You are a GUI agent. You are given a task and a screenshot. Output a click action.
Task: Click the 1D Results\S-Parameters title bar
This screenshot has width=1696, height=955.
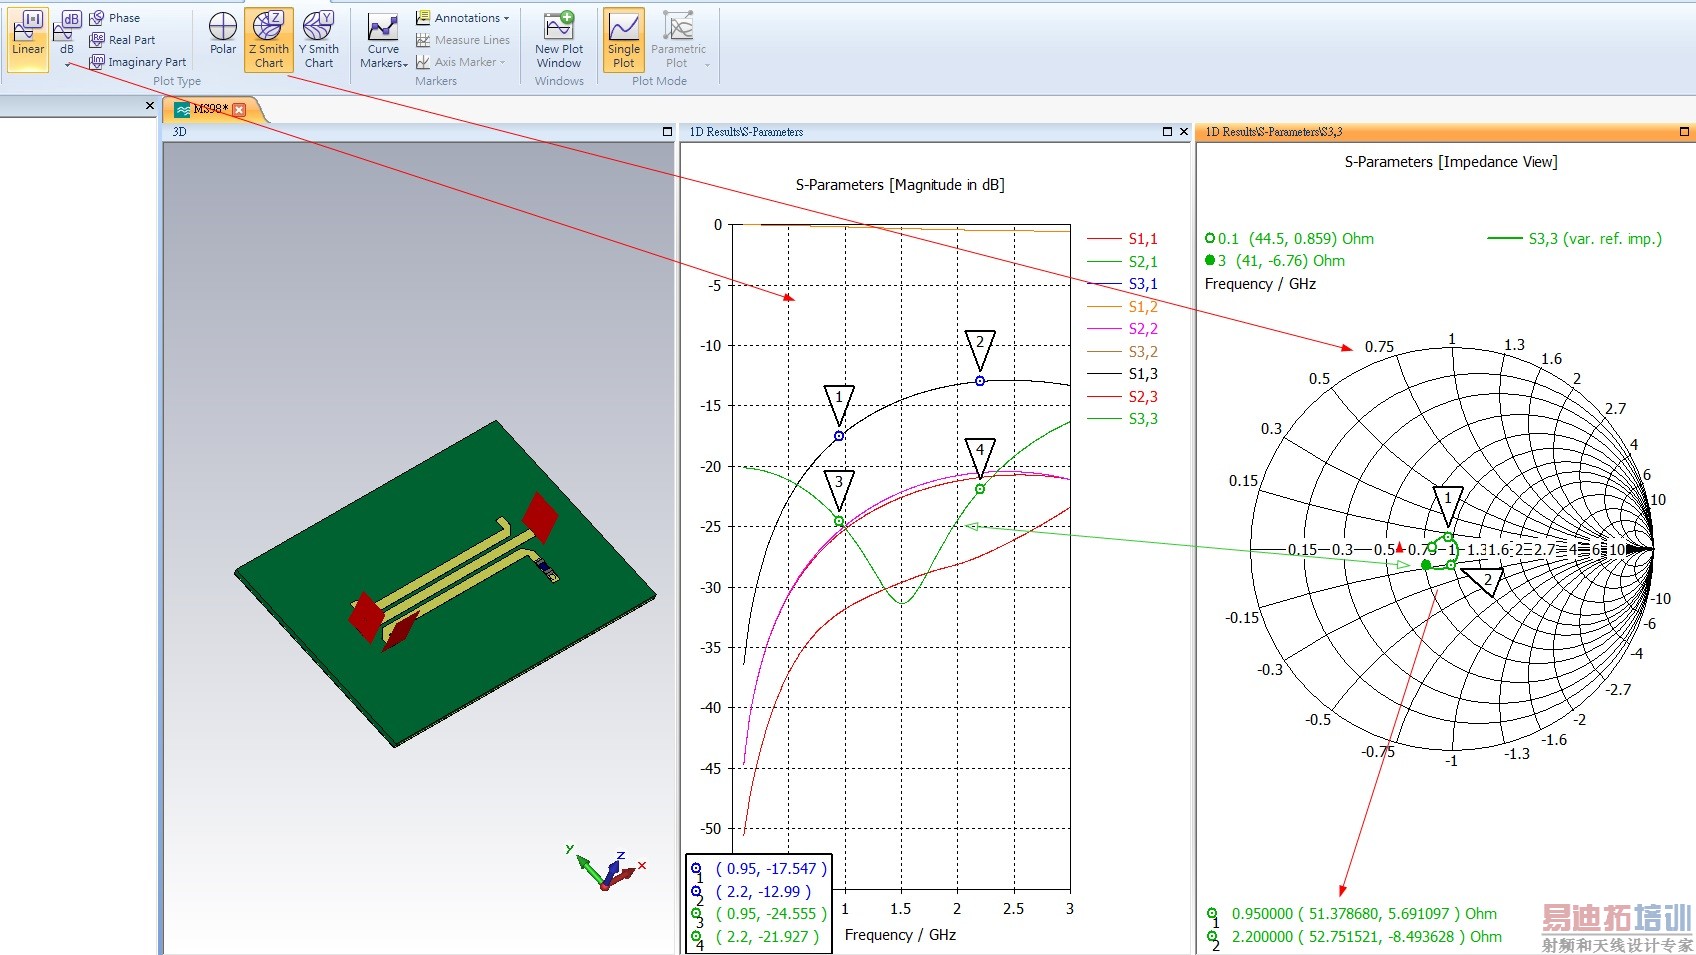click(935, 132)
